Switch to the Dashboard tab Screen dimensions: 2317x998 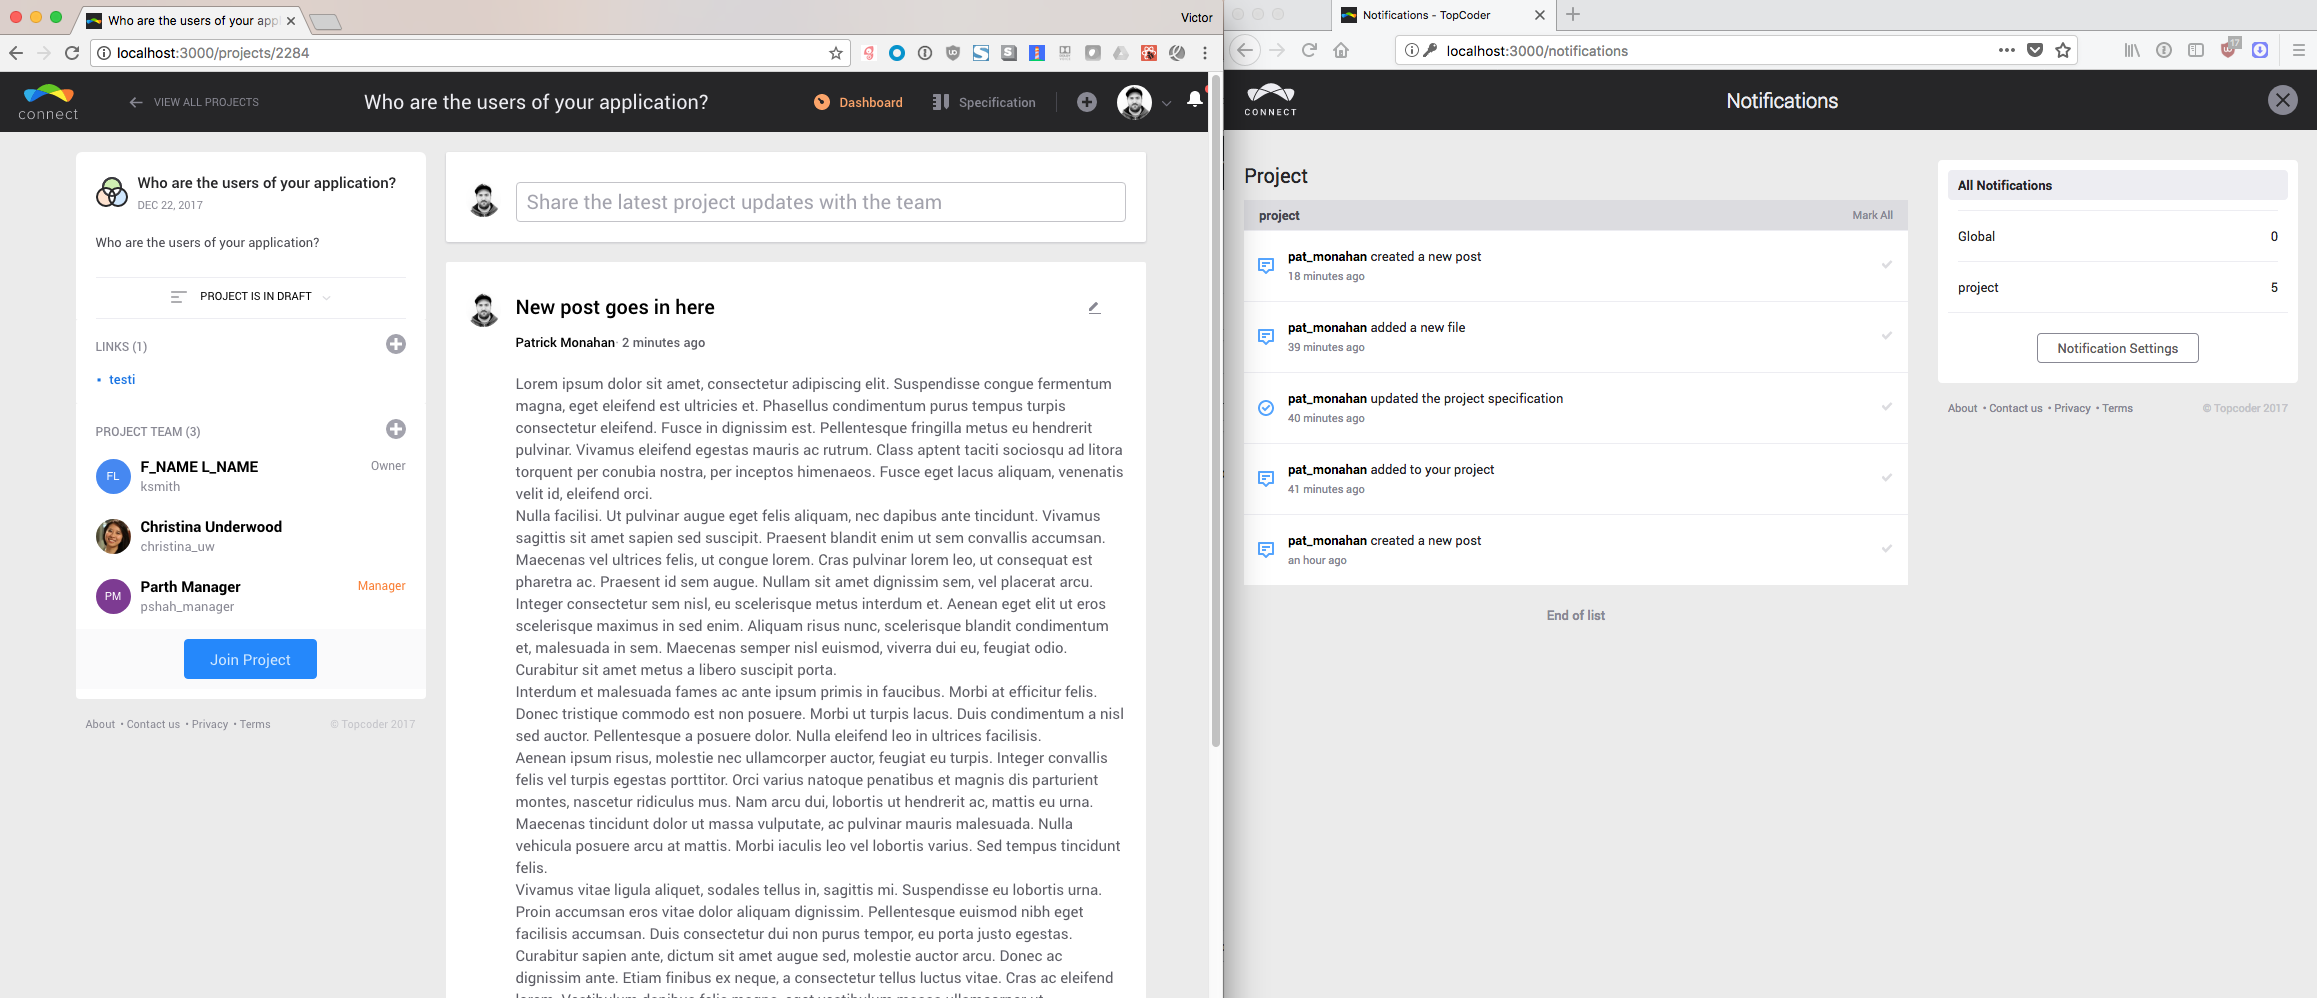click(858, 102)
